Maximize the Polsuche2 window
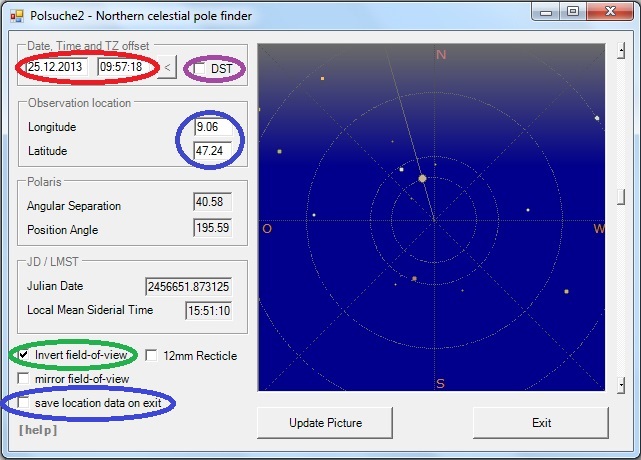Screen dimensions: 641x460 coord(573,11)
